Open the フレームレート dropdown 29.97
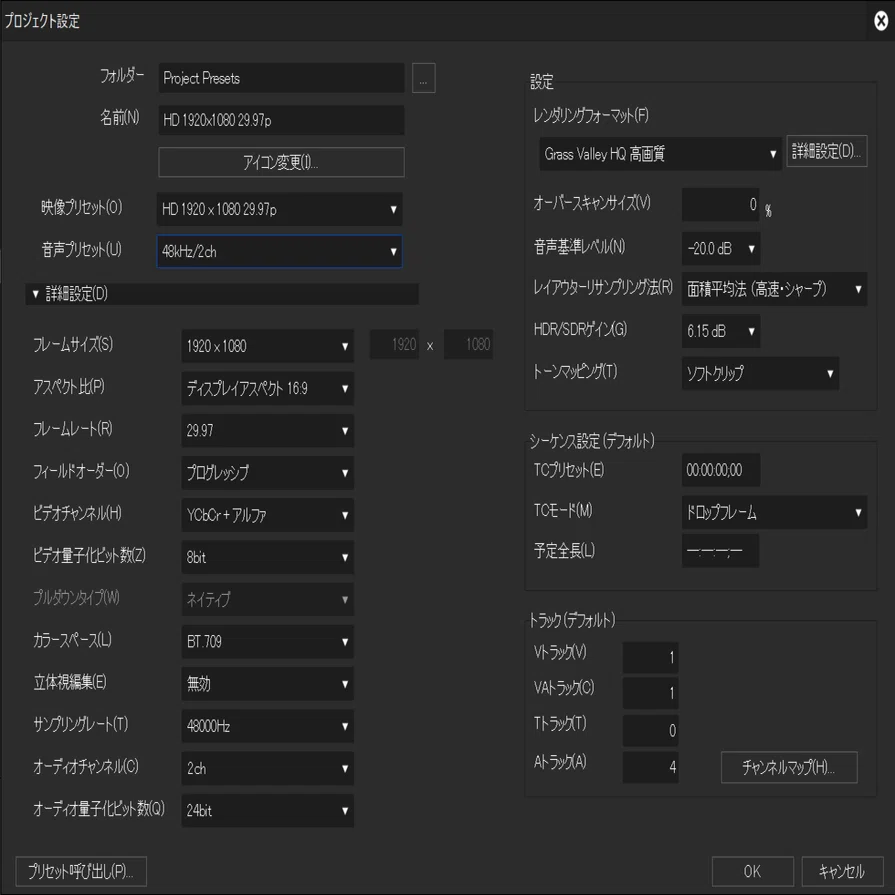The image size is (895, 895). (x=268, y=430)
